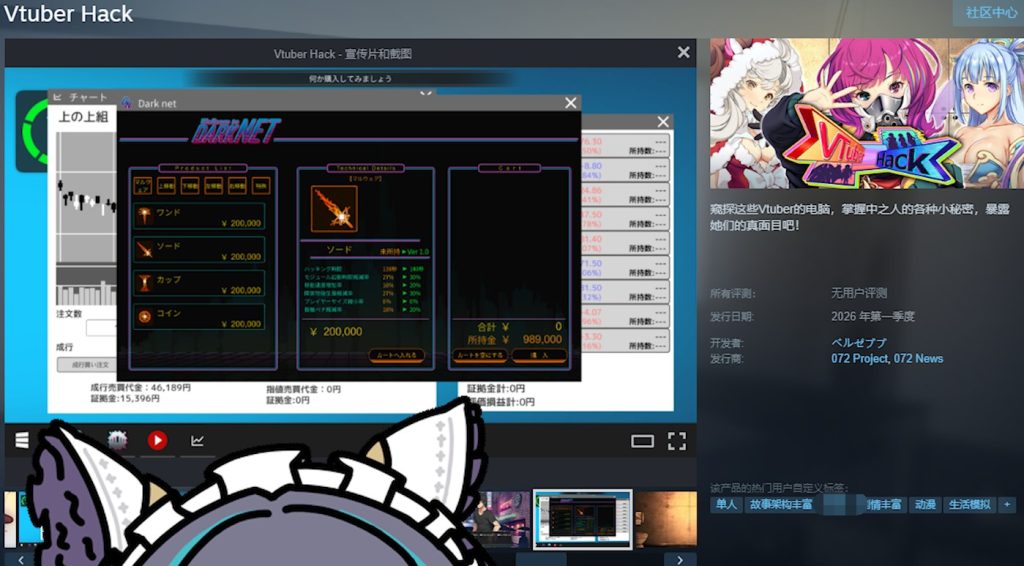The width and height of the screenshot is (1024, 566).
Task: Open the 上移動 category tab
Action: [x=166, y=186]
